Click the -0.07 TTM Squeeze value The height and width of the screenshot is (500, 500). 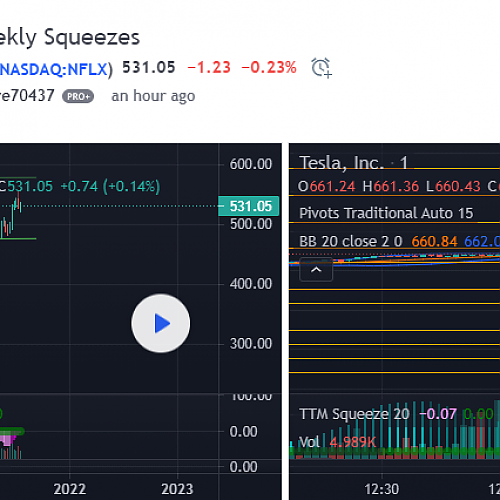438,414
